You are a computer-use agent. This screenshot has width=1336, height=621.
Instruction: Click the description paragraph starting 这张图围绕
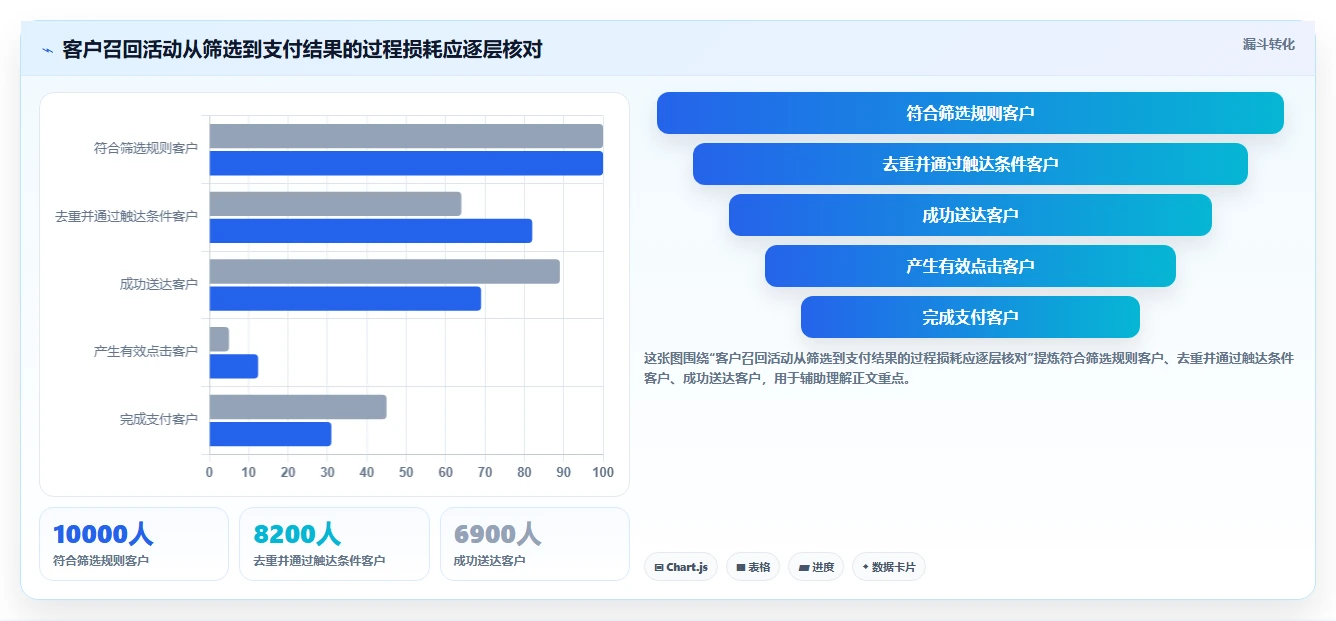(x=969, y=368)
